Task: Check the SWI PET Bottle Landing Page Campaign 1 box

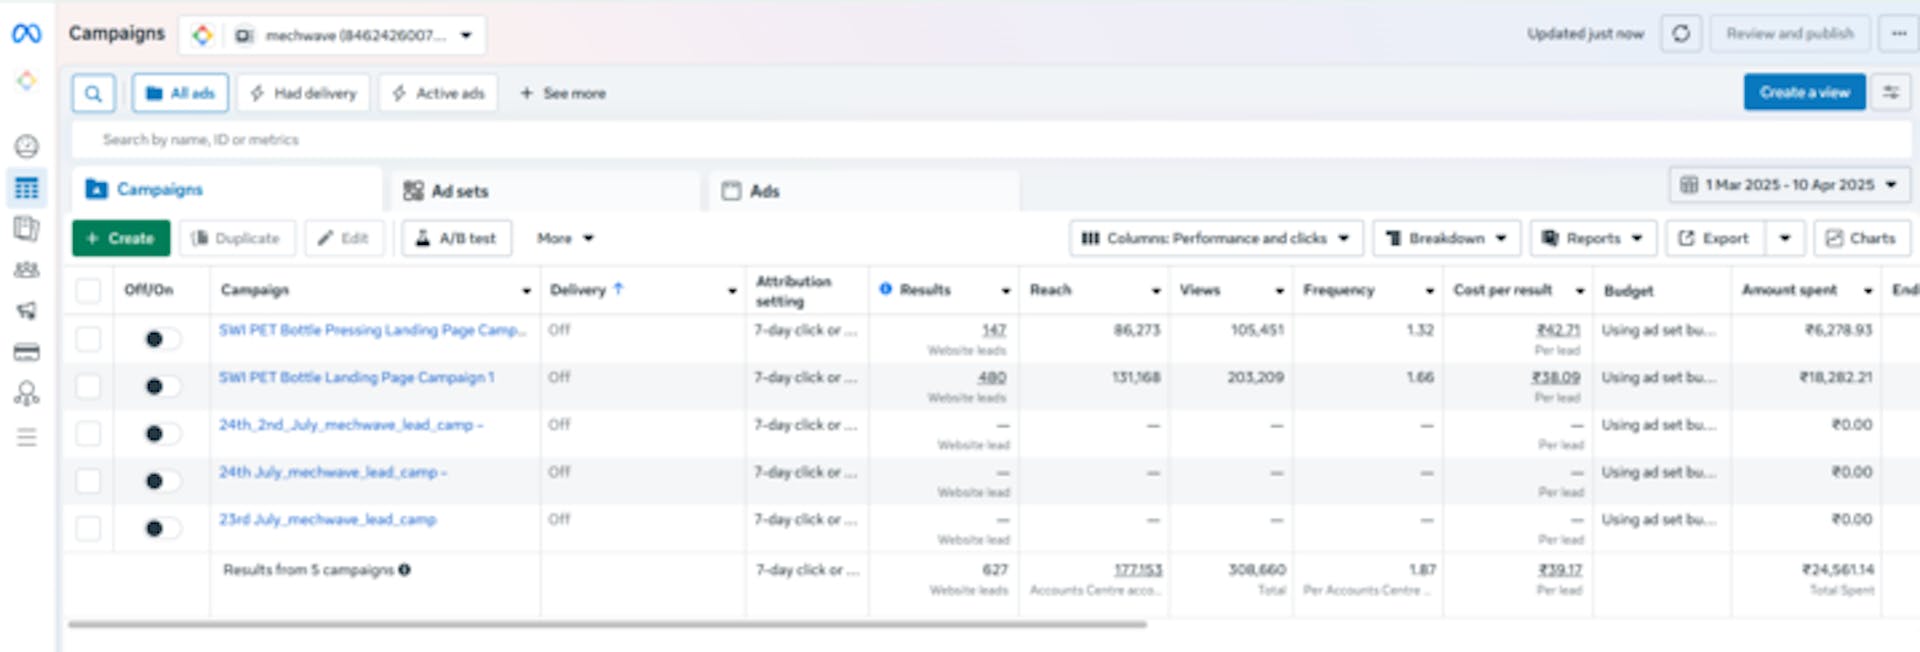Action: tap(89, 386)
